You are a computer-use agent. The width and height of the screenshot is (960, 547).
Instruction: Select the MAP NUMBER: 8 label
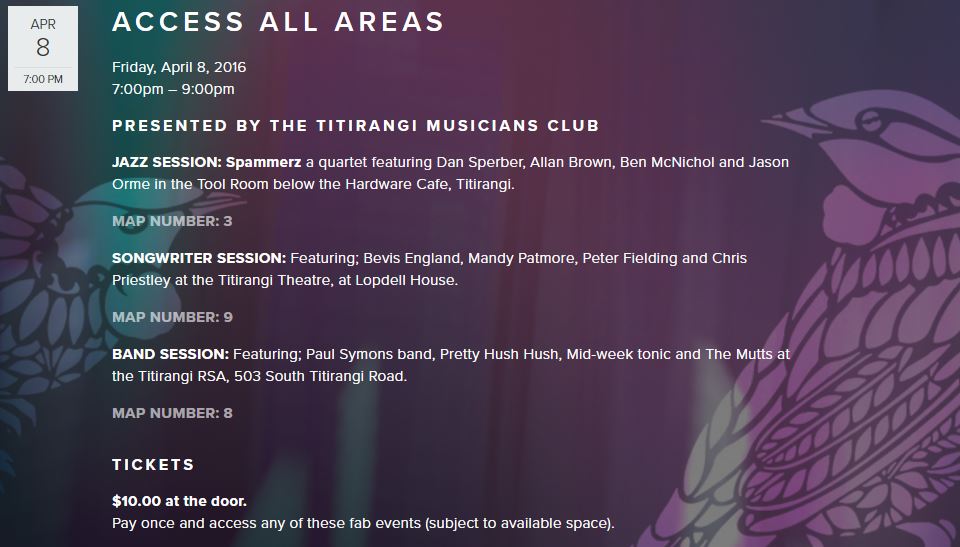tap(172, 413)
